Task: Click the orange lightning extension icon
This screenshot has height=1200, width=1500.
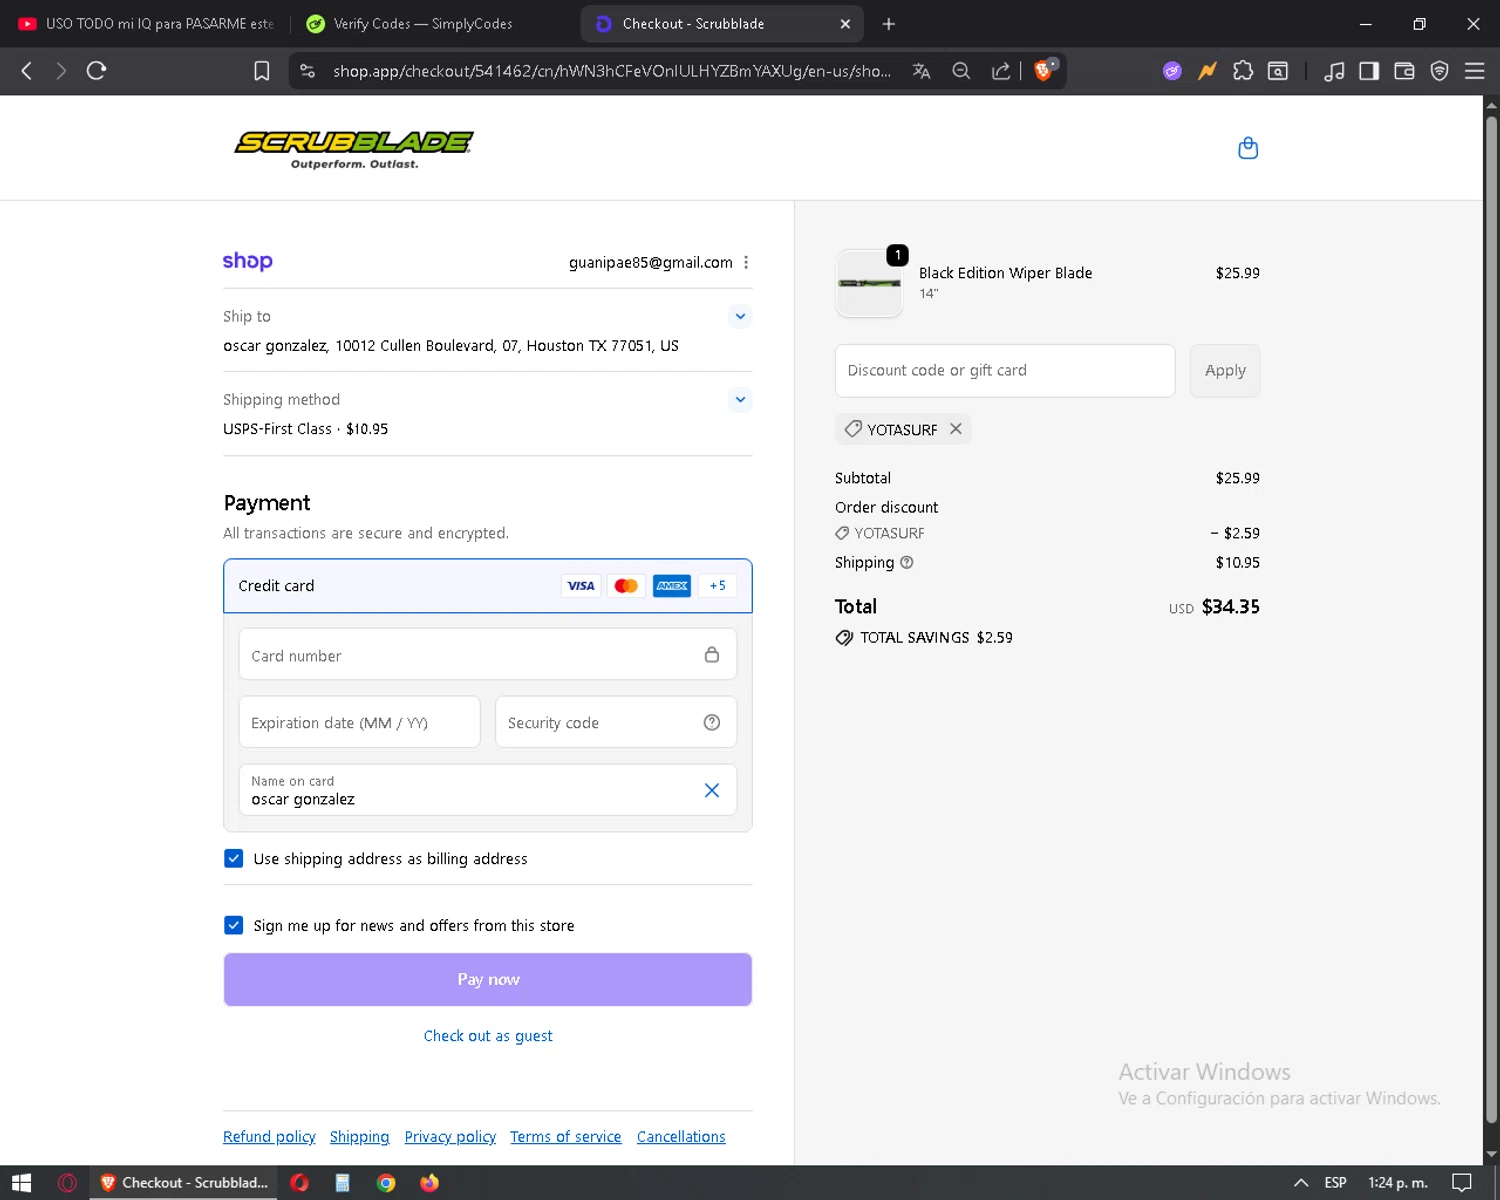Action: click(x=1208, y=71)
